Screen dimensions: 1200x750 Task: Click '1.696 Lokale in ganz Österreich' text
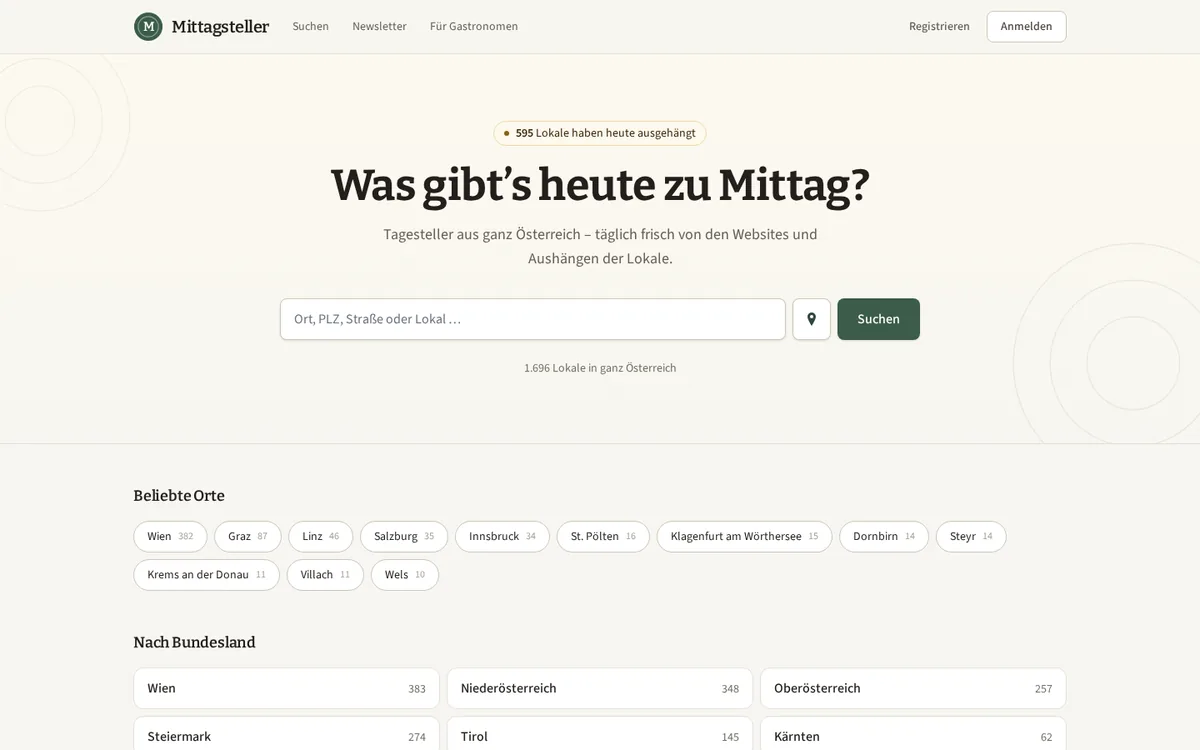pyautogui.click(x=600, y=368)
